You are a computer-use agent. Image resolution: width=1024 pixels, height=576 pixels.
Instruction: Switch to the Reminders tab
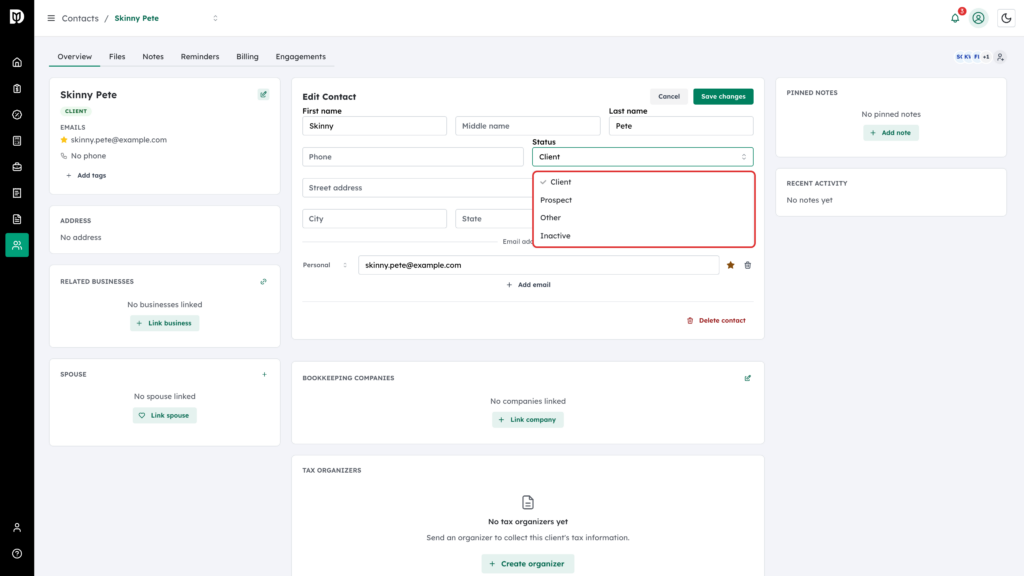point(200,57)
